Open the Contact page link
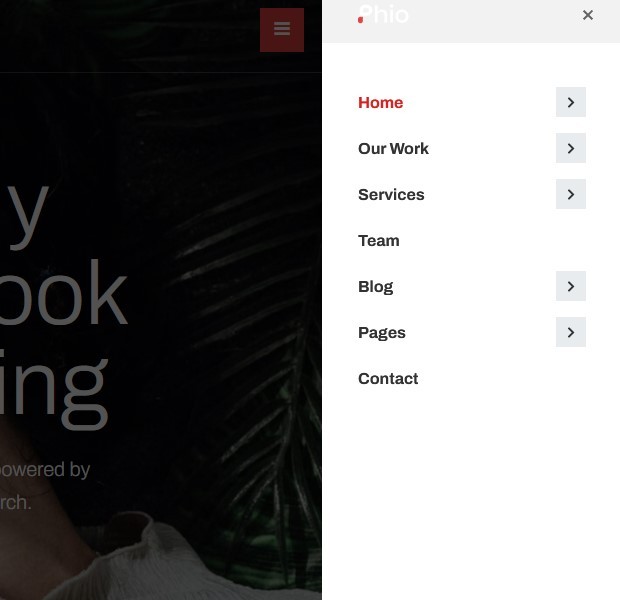 (388, 379)
